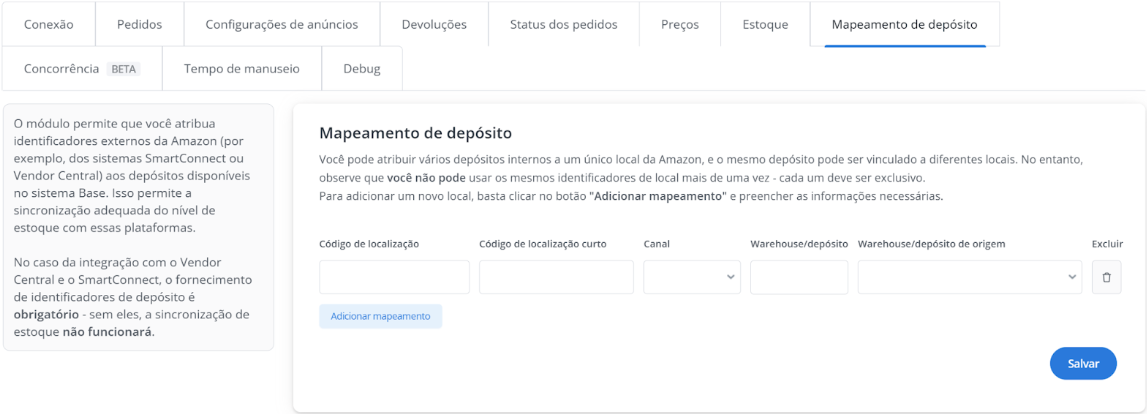
Task: Click the Mapeamento de depósito section heading
Action: pos(415,133)
